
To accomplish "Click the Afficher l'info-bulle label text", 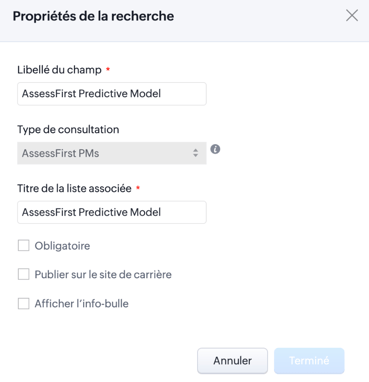I will point(81,304).
